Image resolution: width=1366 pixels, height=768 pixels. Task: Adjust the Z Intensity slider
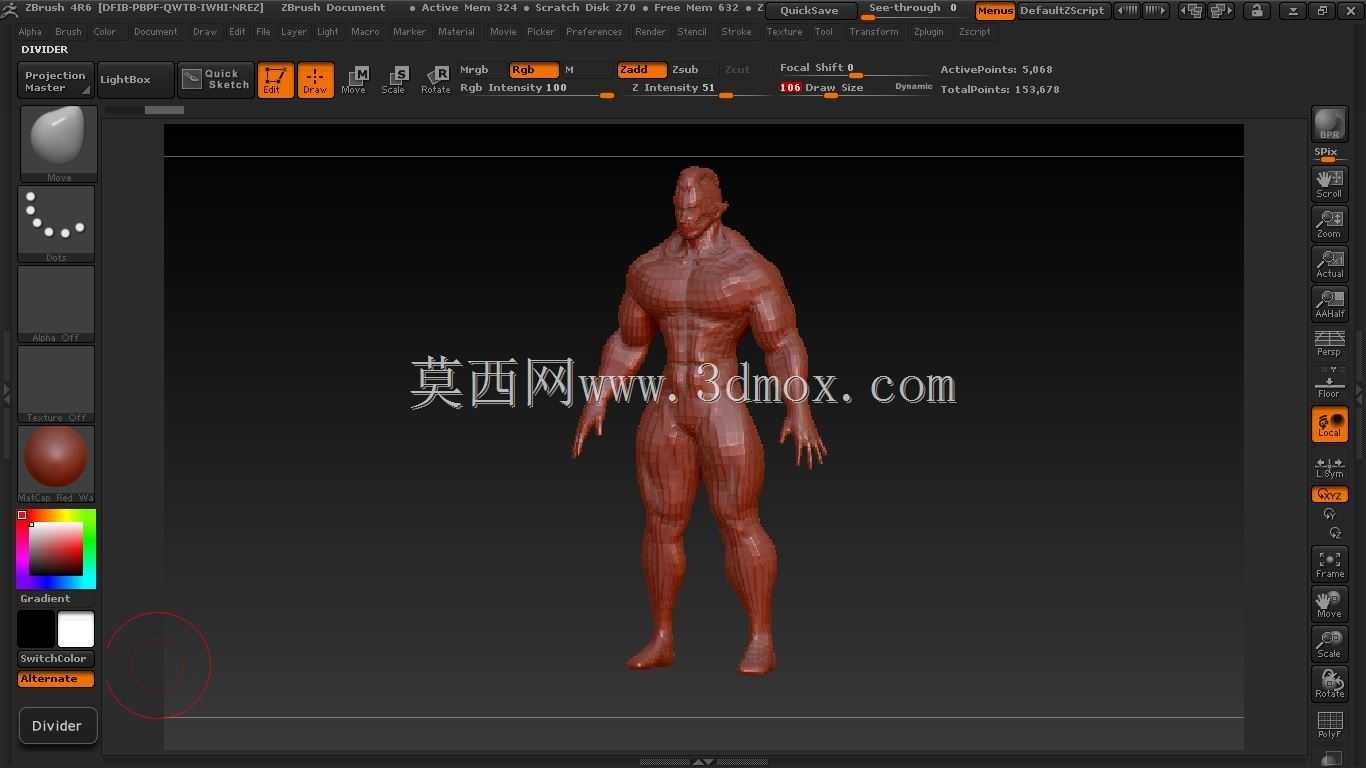pyautogui.click(x=696, y=89)
